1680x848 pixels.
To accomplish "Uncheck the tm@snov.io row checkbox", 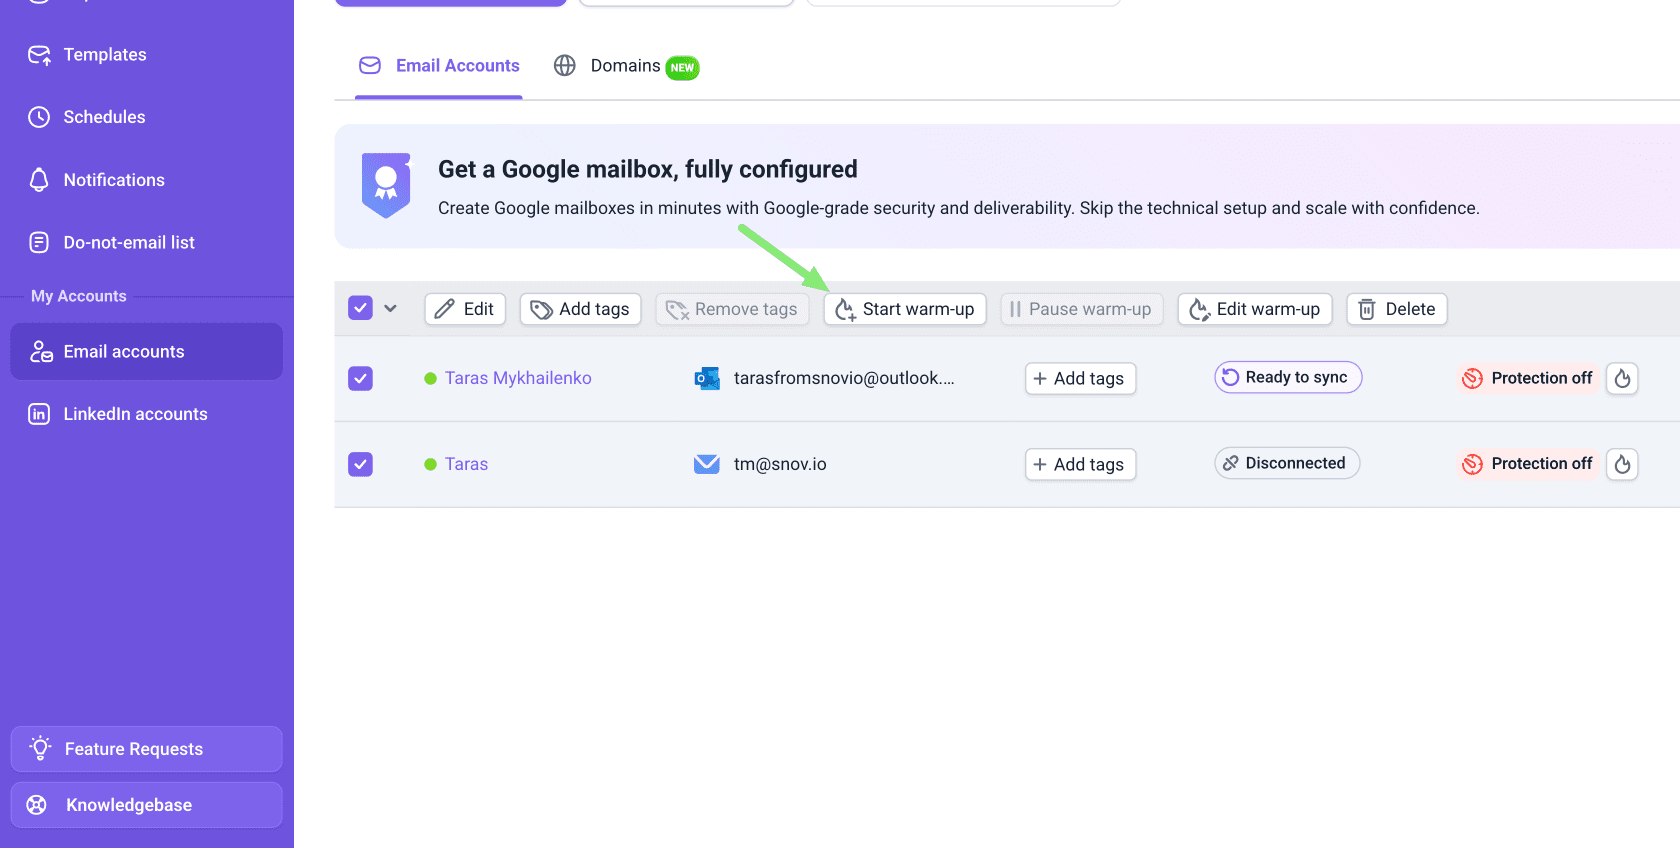I will 360,464.
